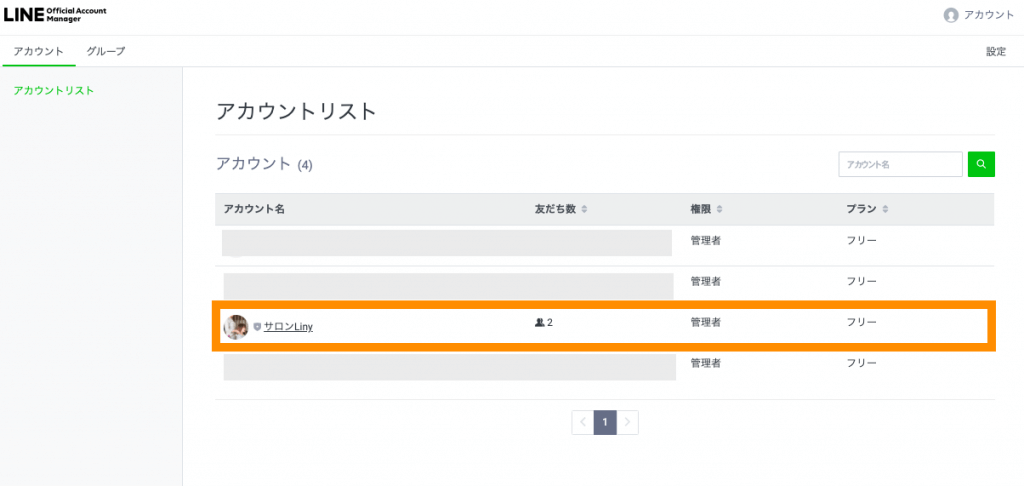Screen dimensions: 1024x486
Task: Open the サロンLiny account link
Action: tap(288, 327)
